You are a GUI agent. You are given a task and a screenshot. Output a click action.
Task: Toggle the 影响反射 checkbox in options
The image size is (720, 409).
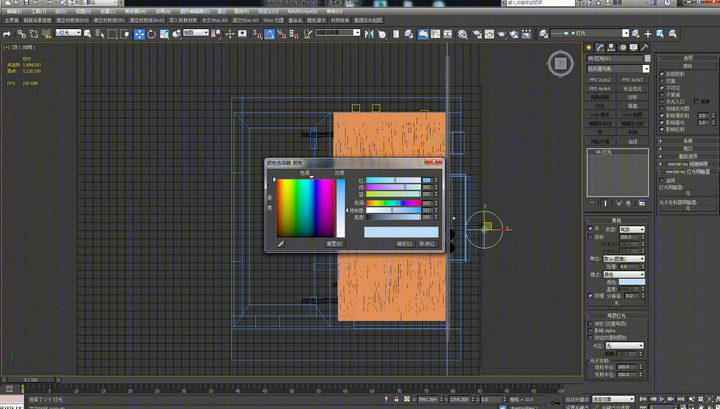(x=662, y=129)
